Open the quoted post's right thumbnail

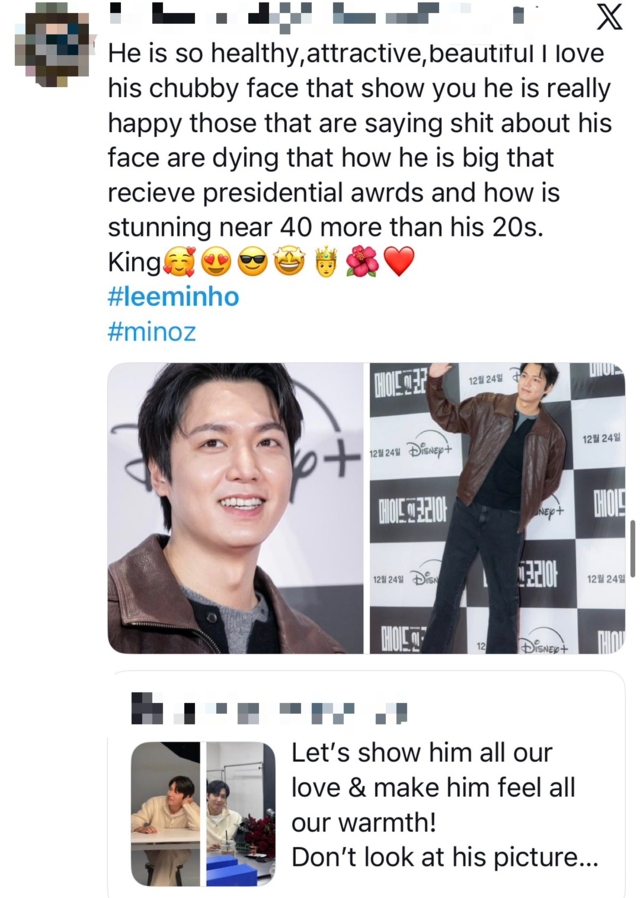(x=240, y=814)
